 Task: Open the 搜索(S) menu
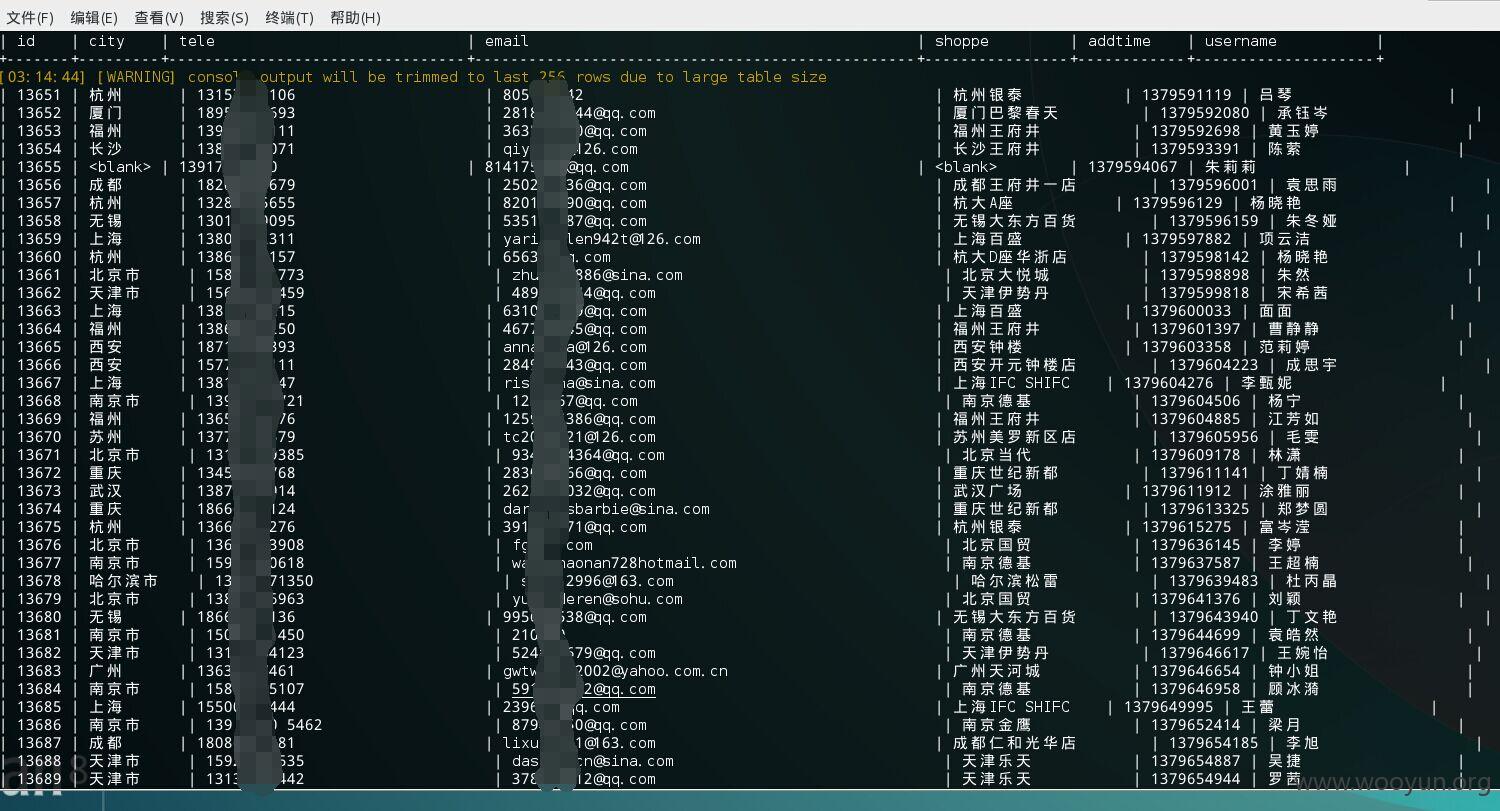pos(224,18)
